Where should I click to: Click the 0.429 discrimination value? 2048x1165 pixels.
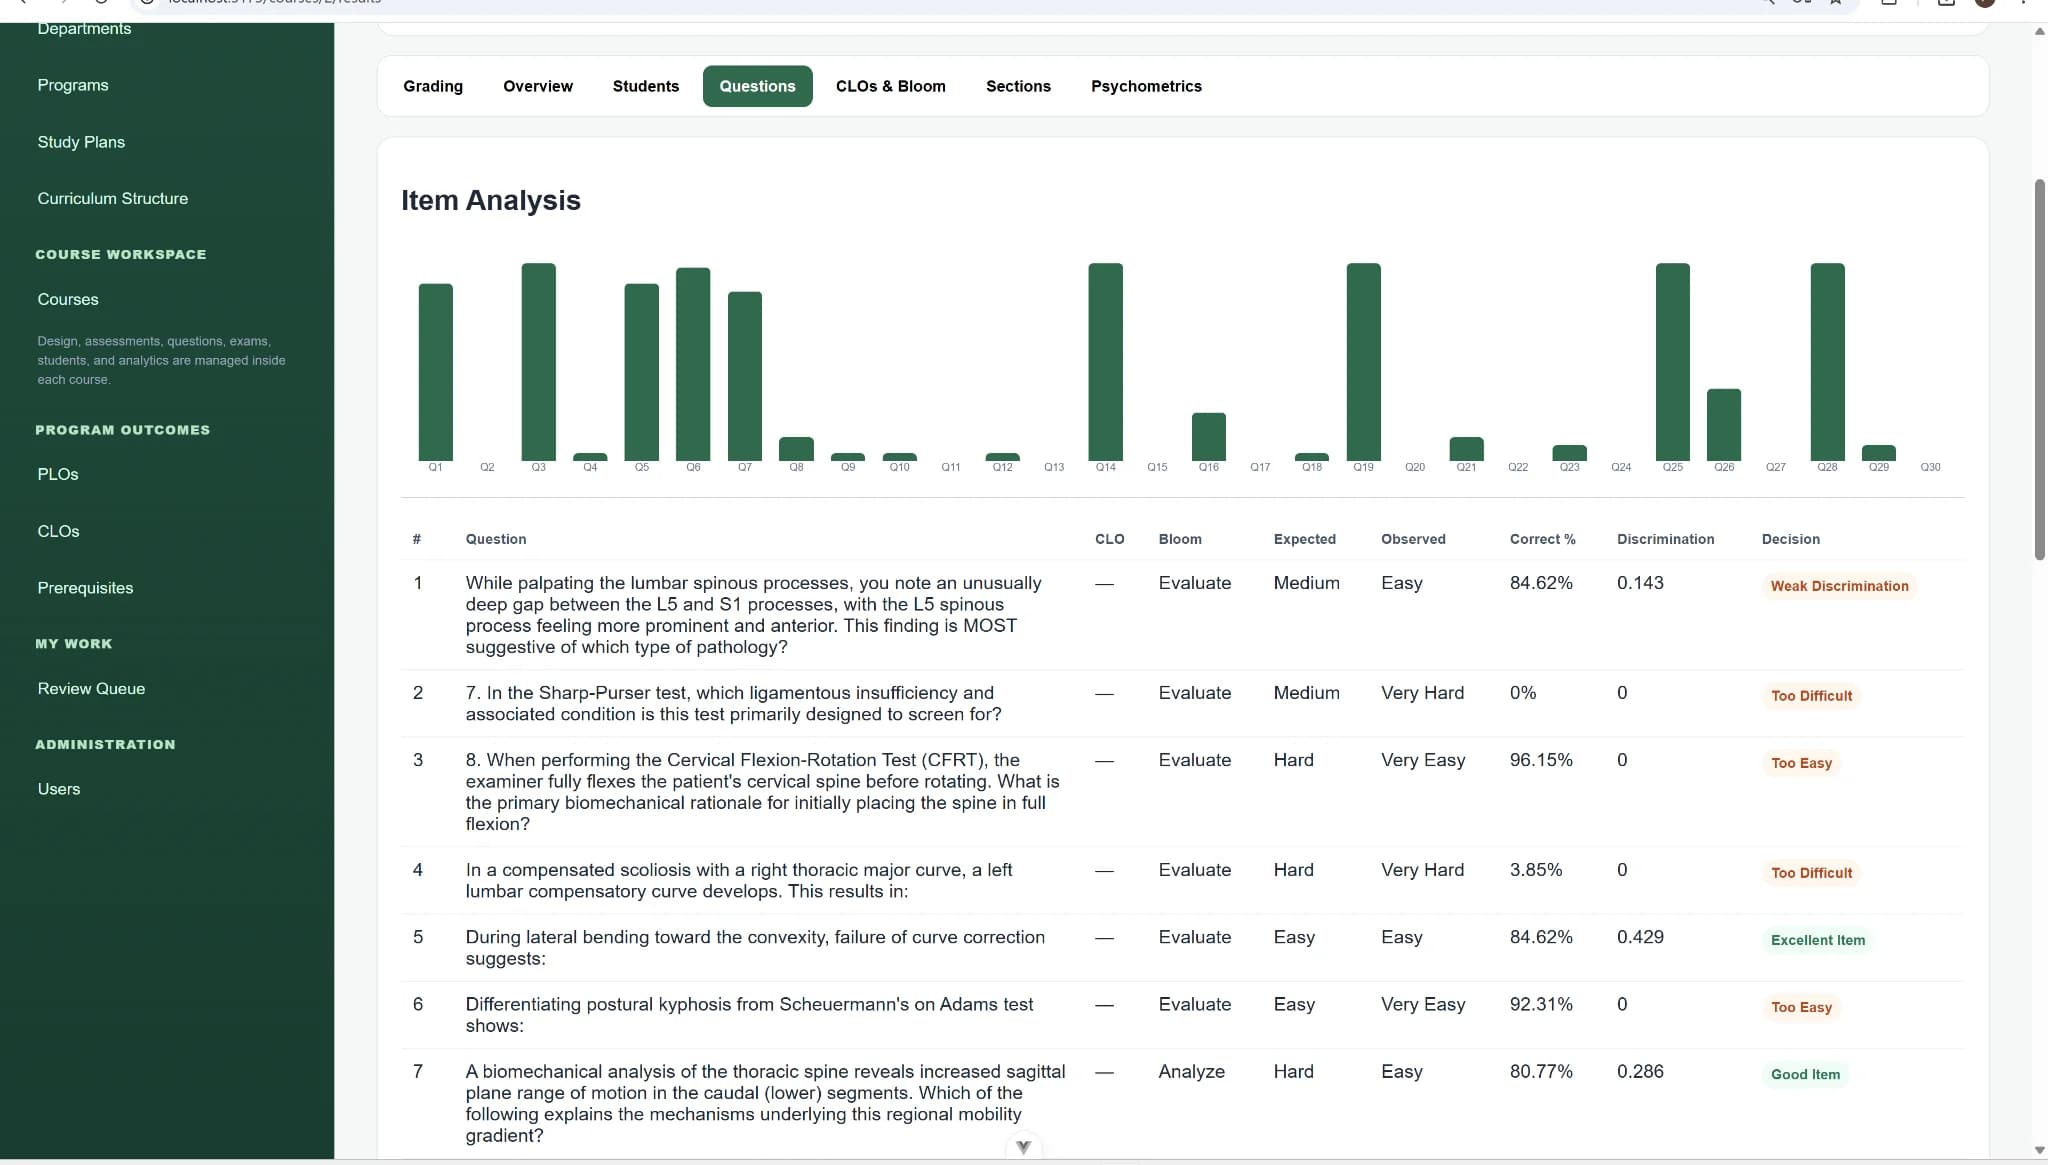[1640, 937]
